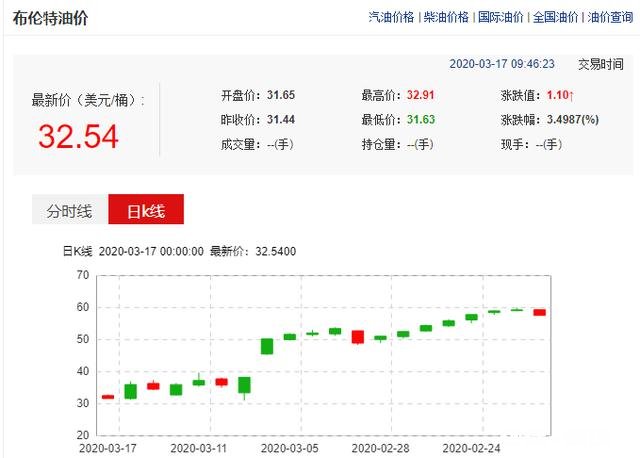Select the 最高价 value 32.91
The height and width of the screenshot is (458, 640).
(x=423, y=96)
